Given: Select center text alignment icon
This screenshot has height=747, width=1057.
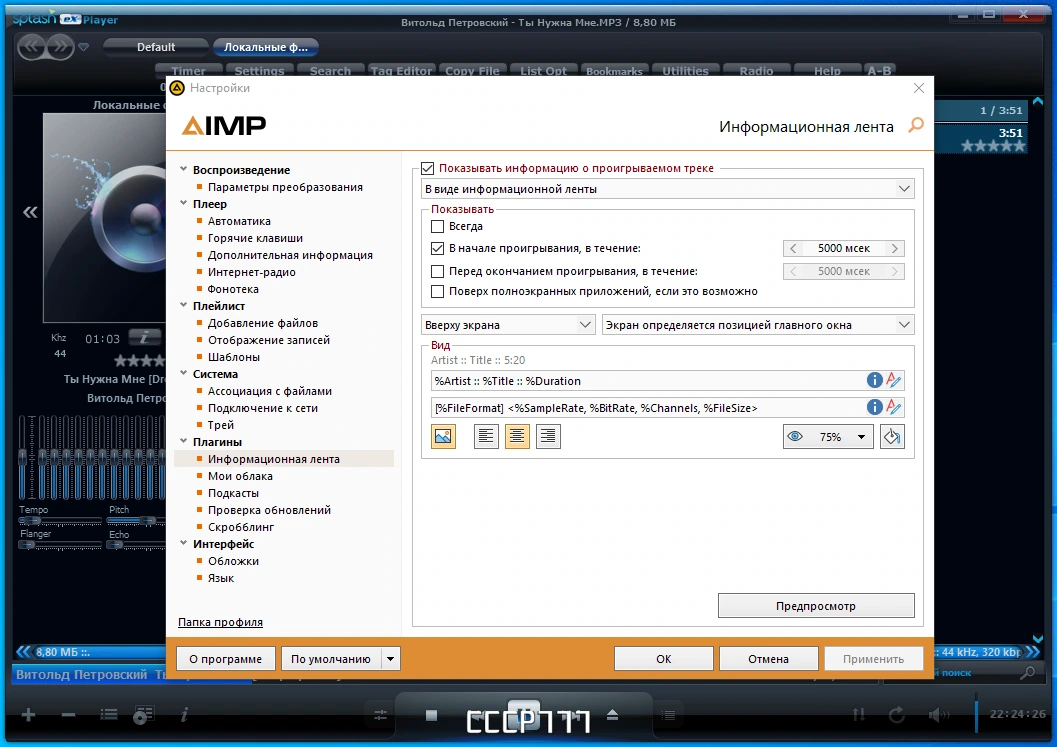Looking at the screenshot, I should pyautogui.click(x=517, y=436).
